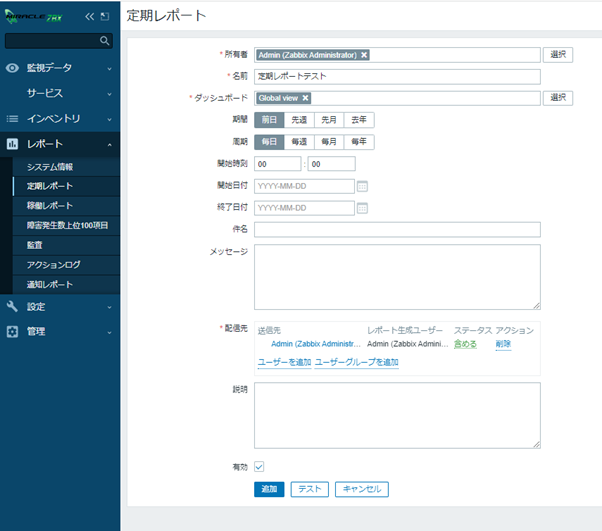This screenshot has height=531, width=602.
Task: Collapse the sidebar with double-arrow icon
Action: point(90,17)
